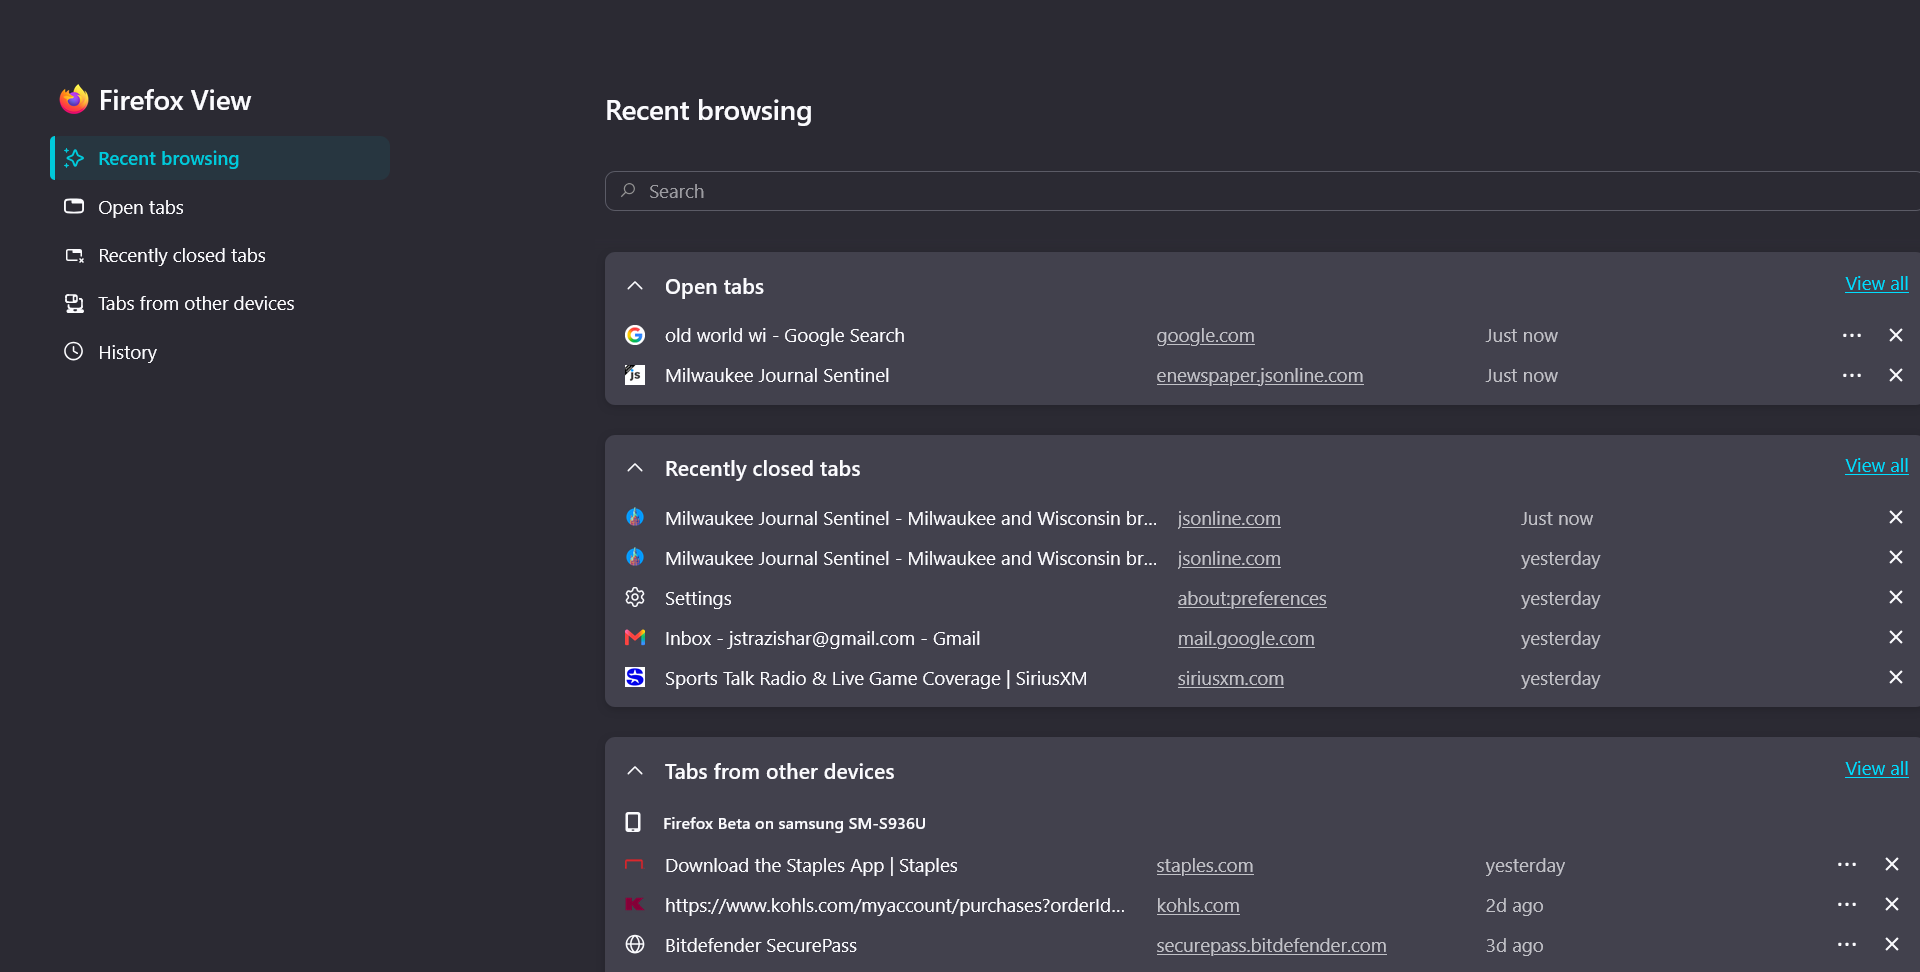Open the mail.google.com link
The width and height of the screenshot is (1920, 972).
click(x=1246, y=639)
